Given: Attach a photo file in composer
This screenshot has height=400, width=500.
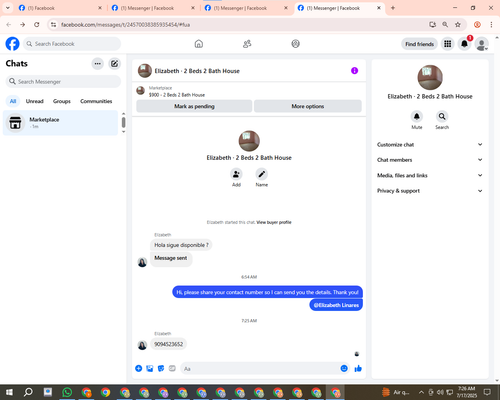Looking at the screenshot, I should point(150,368).
